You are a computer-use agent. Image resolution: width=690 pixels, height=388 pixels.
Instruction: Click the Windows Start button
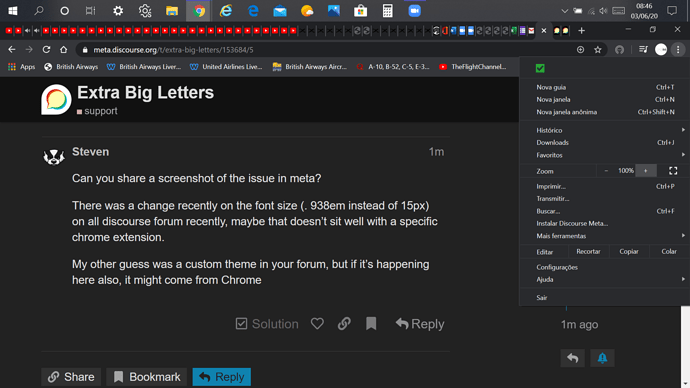point(13,11)
